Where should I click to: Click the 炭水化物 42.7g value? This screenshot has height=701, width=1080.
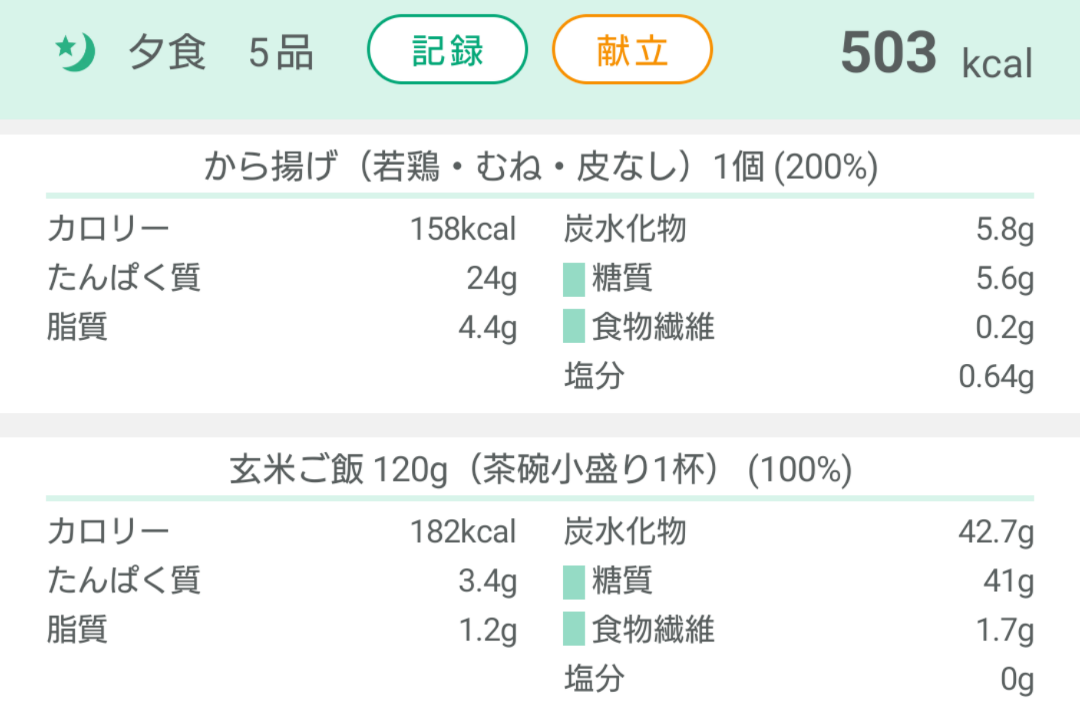pyautogui.click(x=997, y=532)
